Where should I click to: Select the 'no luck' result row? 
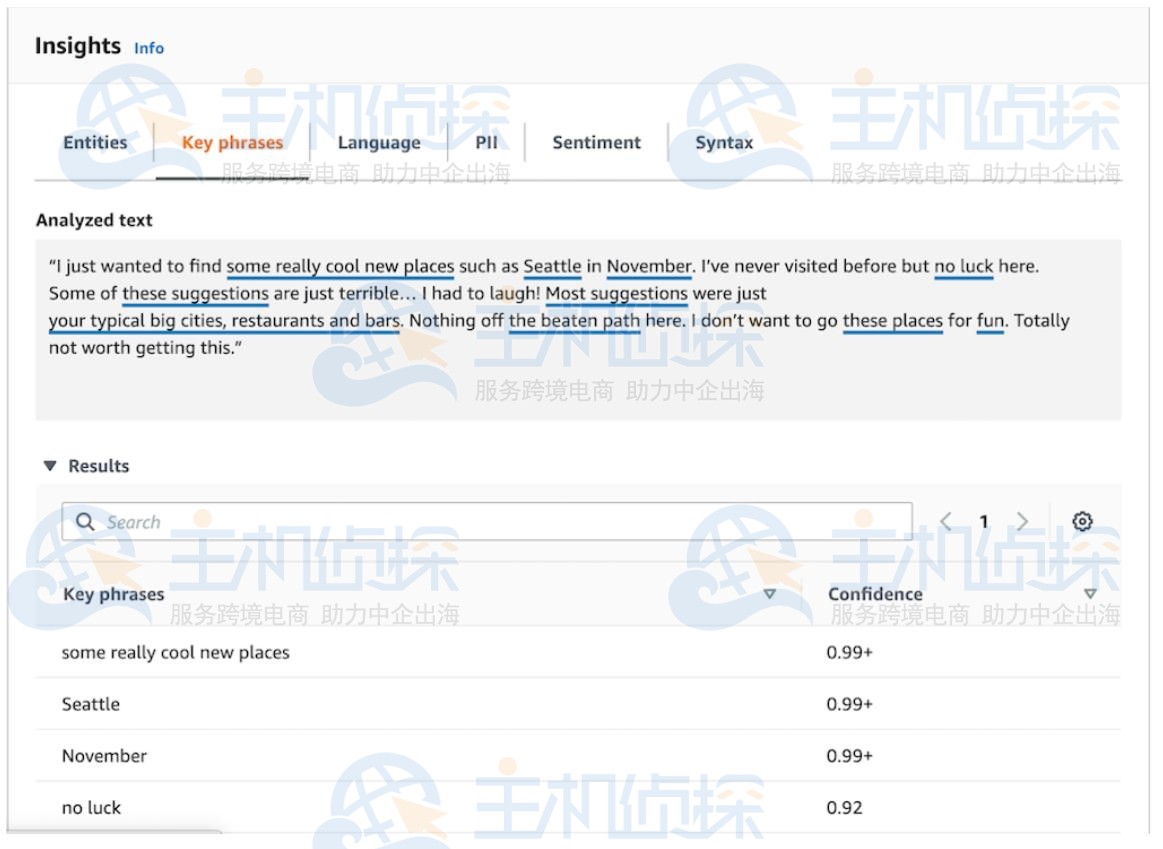[x=579, y=807]
